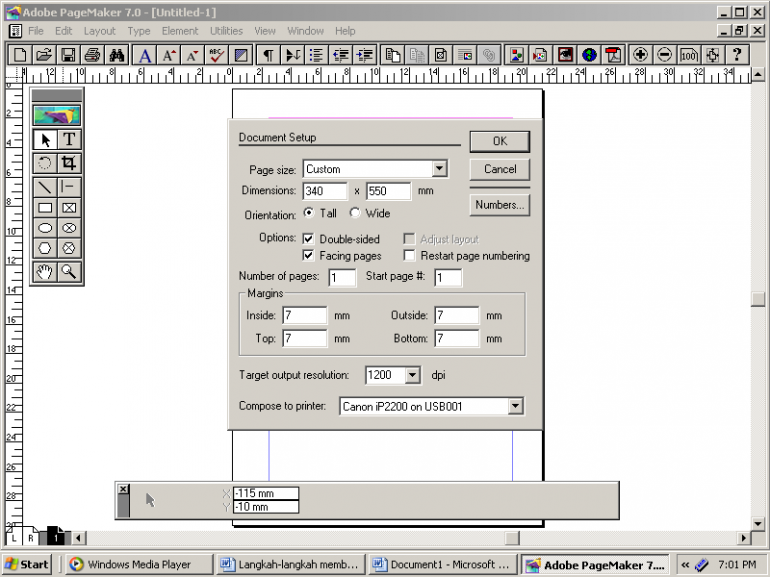Open Compose to printer dropdown
Image resolution: width=770 pixels, height=577 pixels.
click(515, 406)
